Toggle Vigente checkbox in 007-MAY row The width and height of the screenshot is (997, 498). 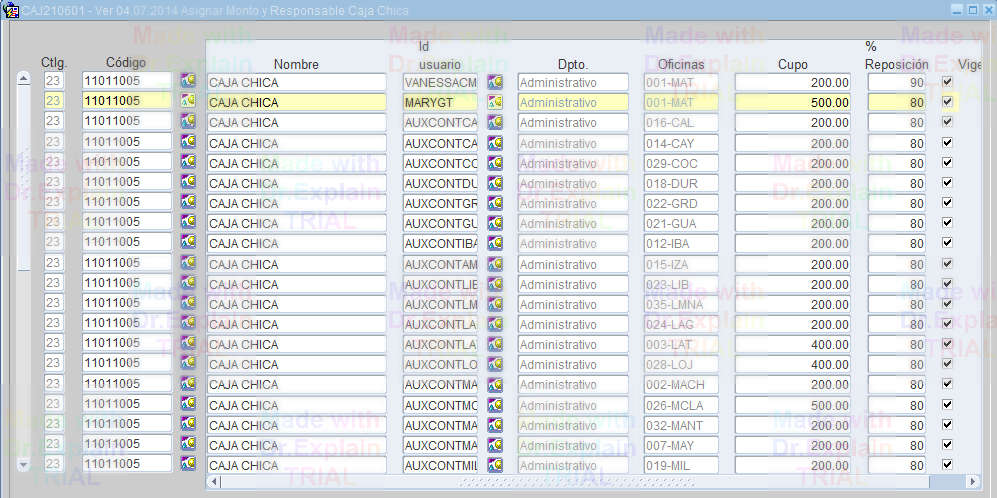point(947,444)
